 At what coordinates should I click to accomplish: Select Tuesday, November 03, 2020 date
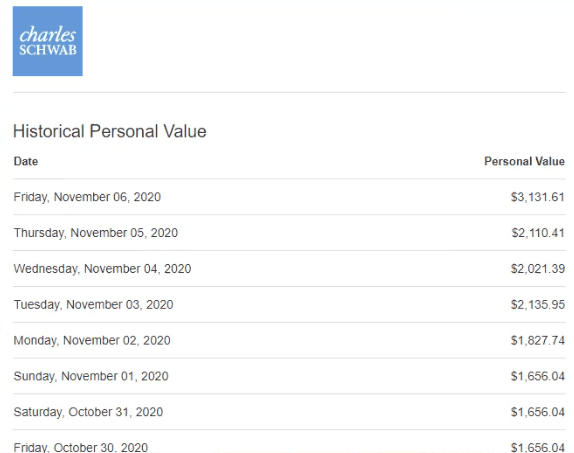point(93,305)
